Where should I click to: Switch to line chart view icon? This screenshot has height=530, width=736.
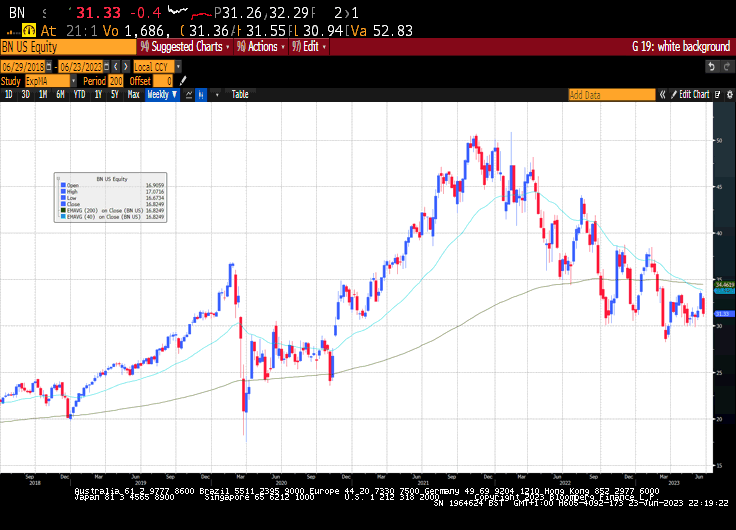click(189, 94)
